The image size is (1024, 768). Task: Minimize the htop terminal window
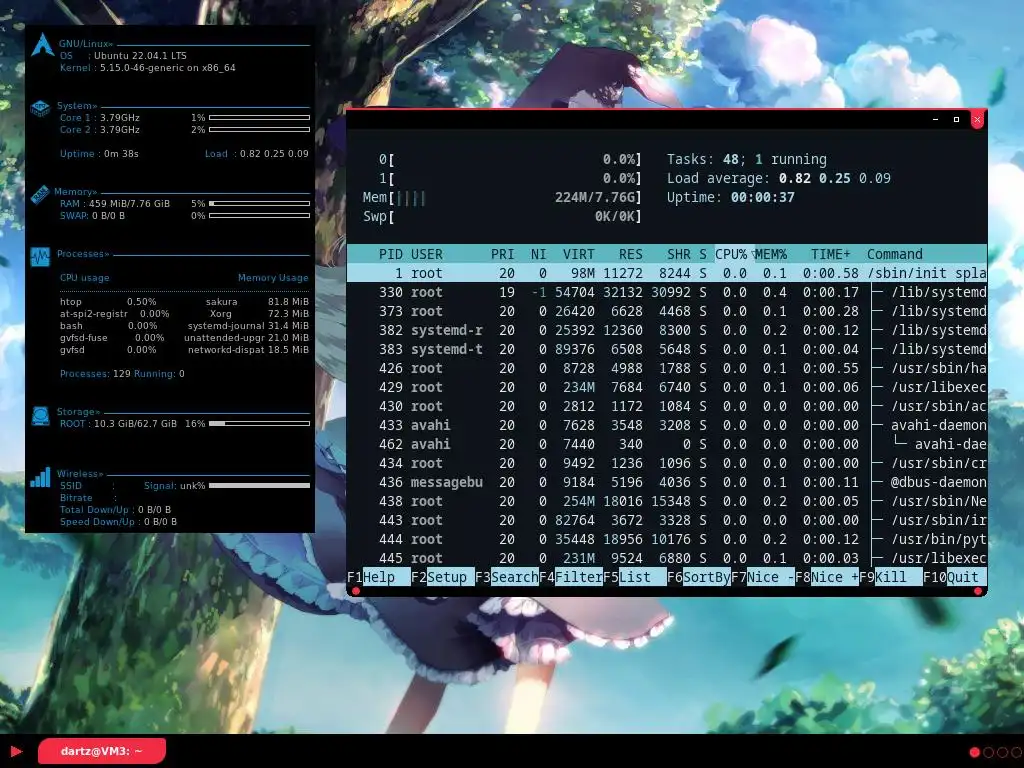pos(936,120)
